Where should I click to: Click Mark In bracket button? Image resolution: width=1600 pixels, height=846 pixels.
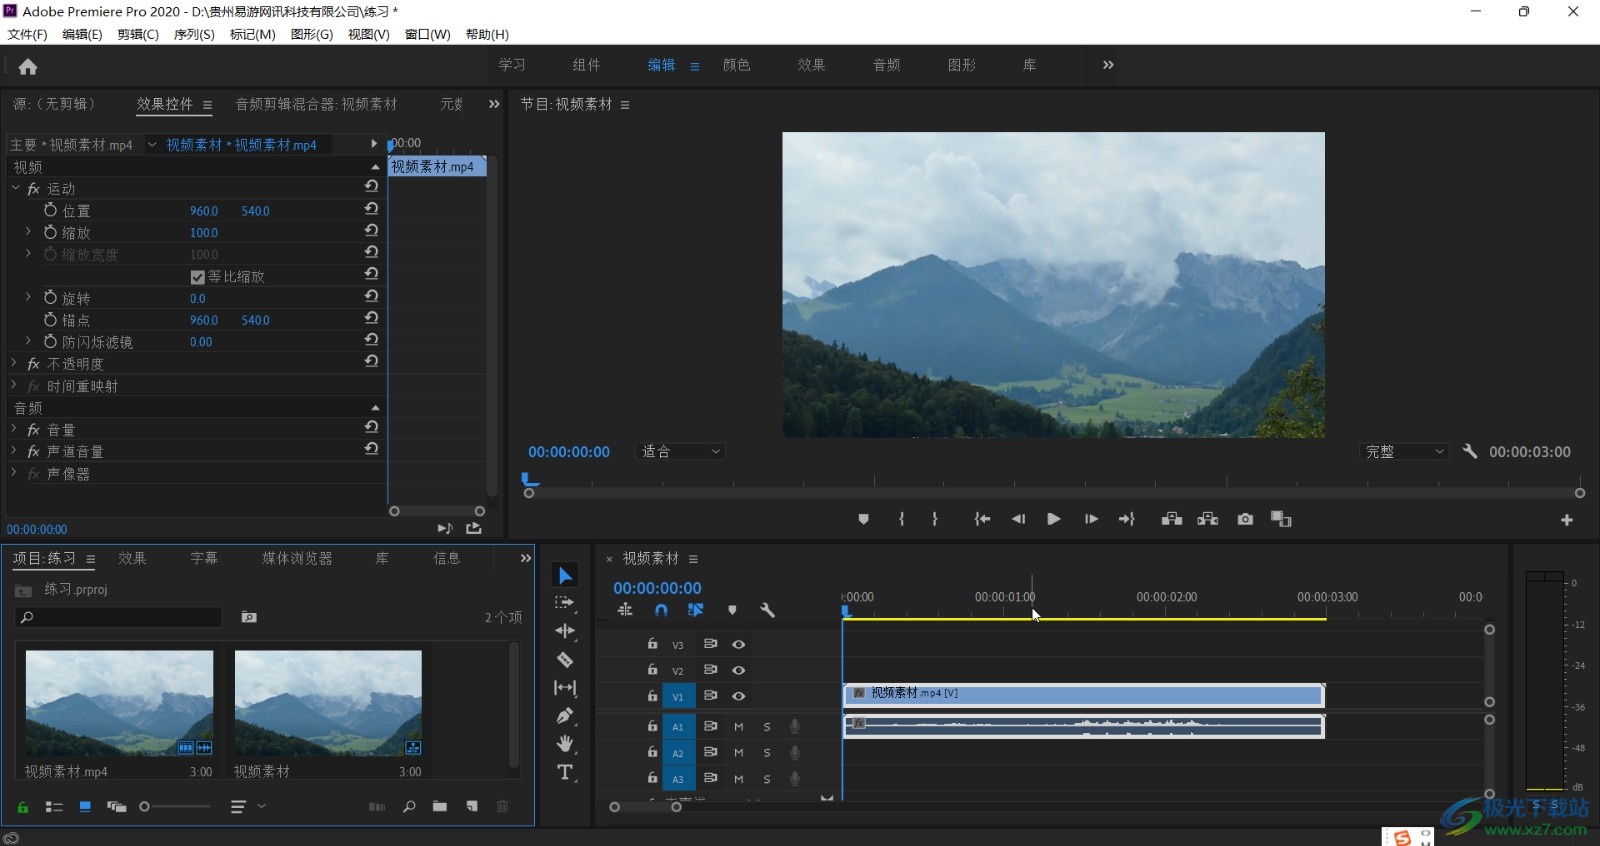pyautogui.click(x=901, y=519)
